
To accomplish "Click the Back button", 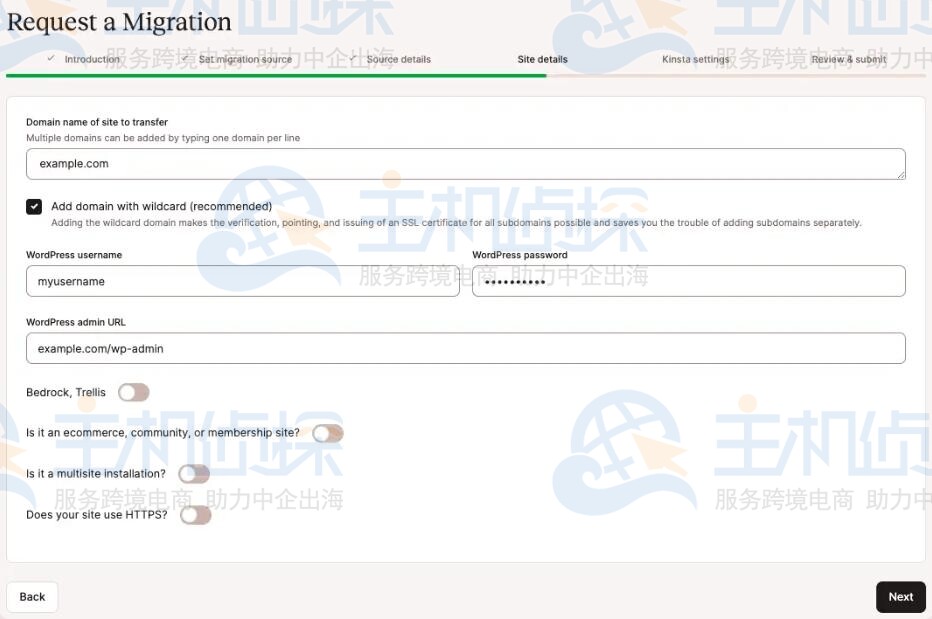I will 31,596.
